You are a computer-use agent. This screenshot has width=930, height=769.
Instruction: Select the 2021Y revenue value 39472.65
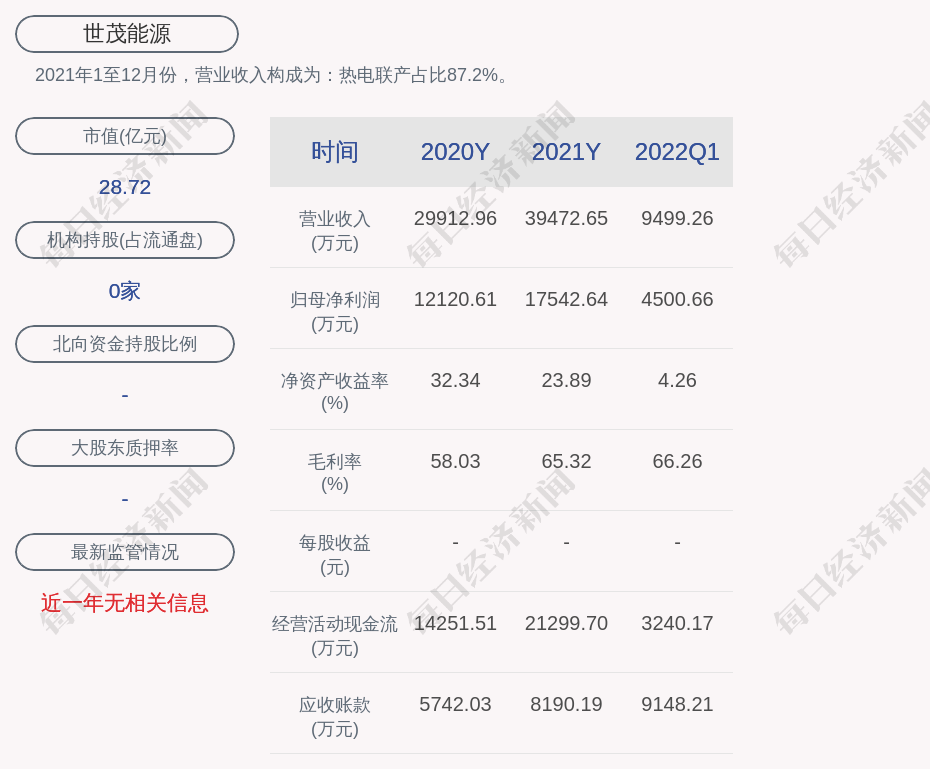pyautogui.click(x=566, y=218)
